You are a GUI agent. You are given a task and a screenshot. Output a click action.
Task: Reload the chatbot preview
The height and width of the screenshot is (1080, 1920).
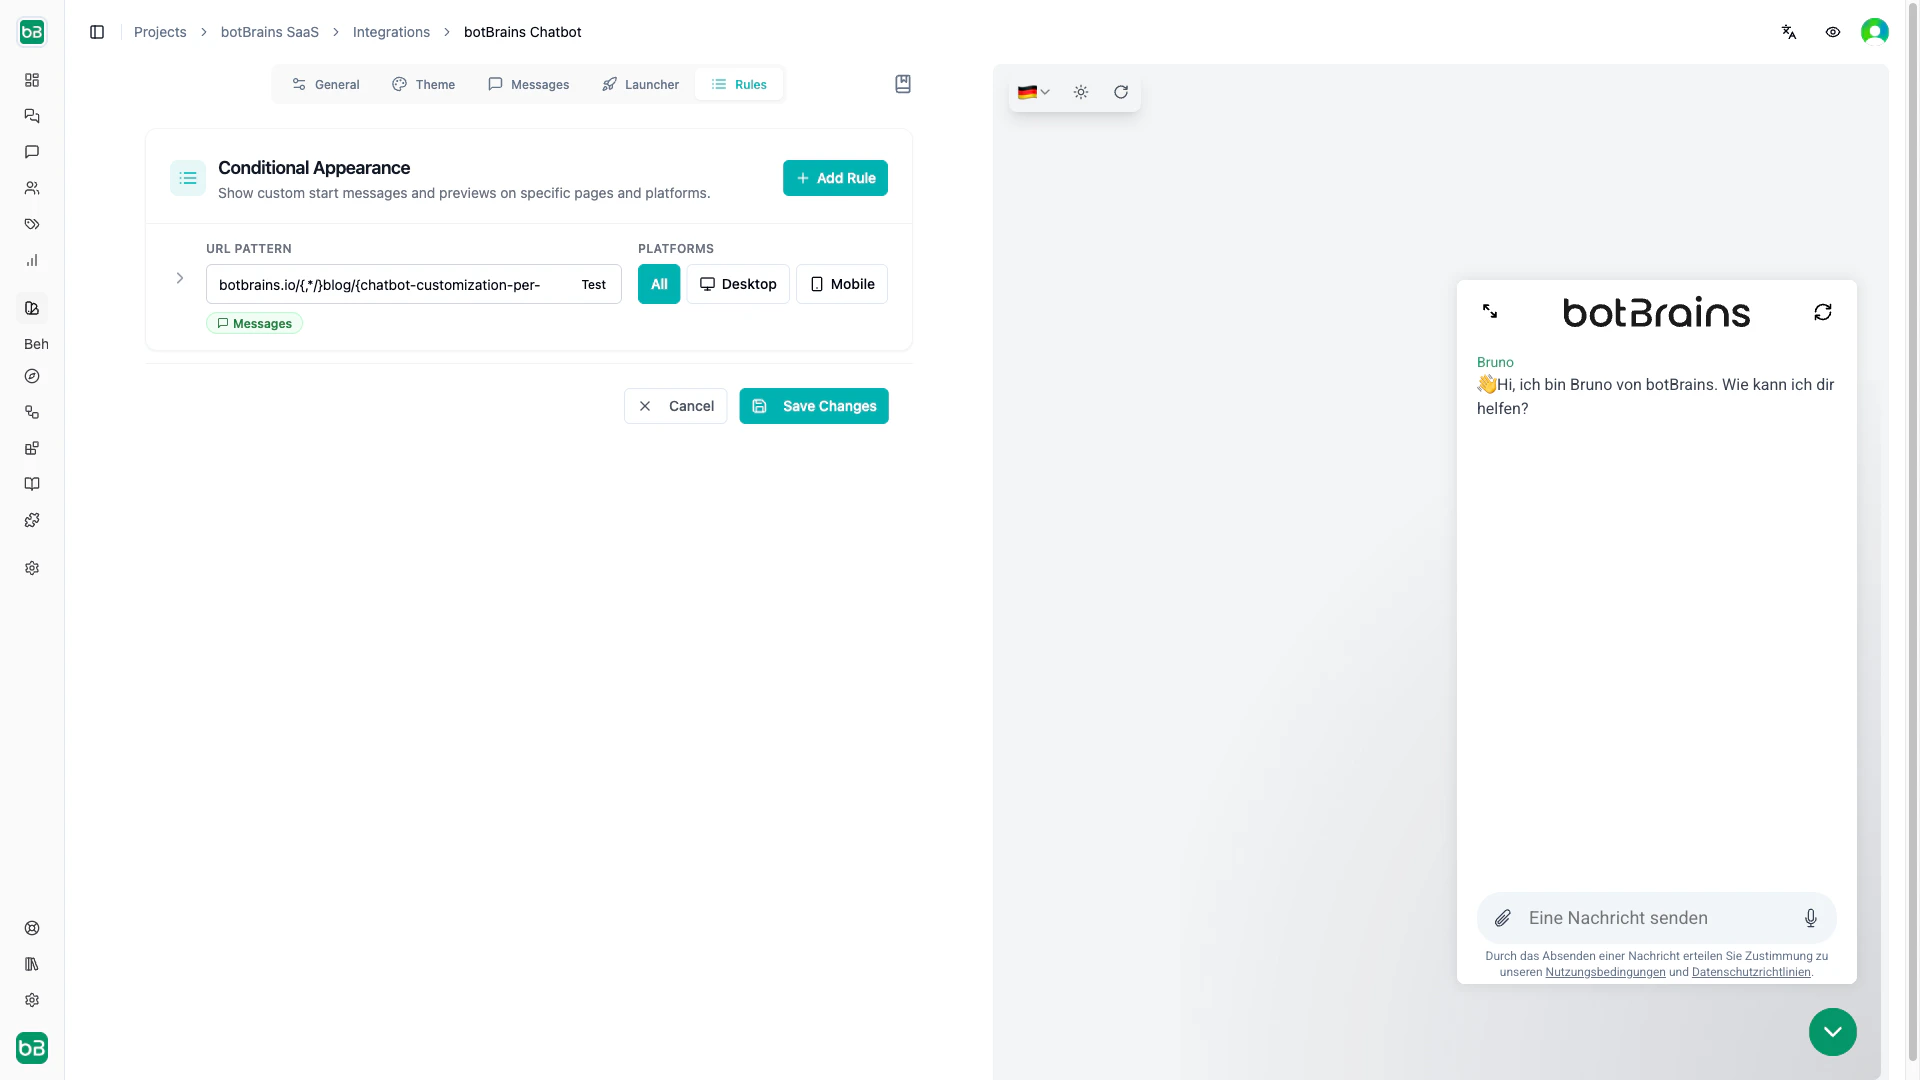pos(1121,92)
